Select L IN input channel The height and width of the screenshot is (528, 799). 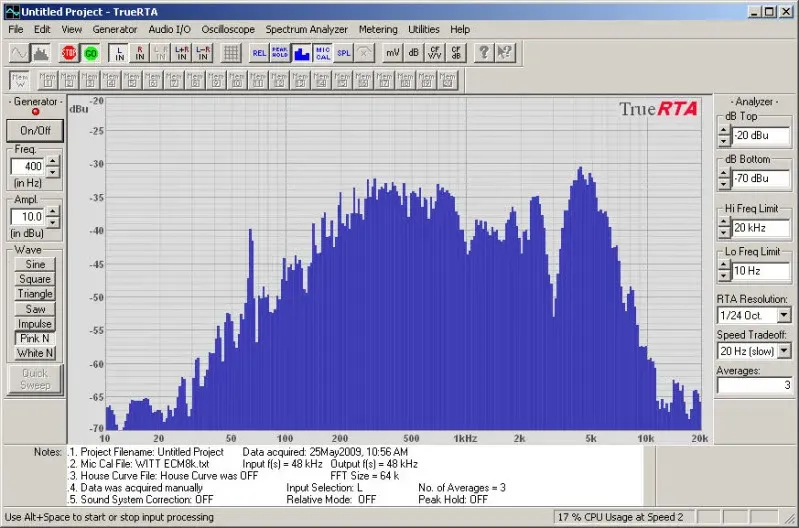(119, 53)
